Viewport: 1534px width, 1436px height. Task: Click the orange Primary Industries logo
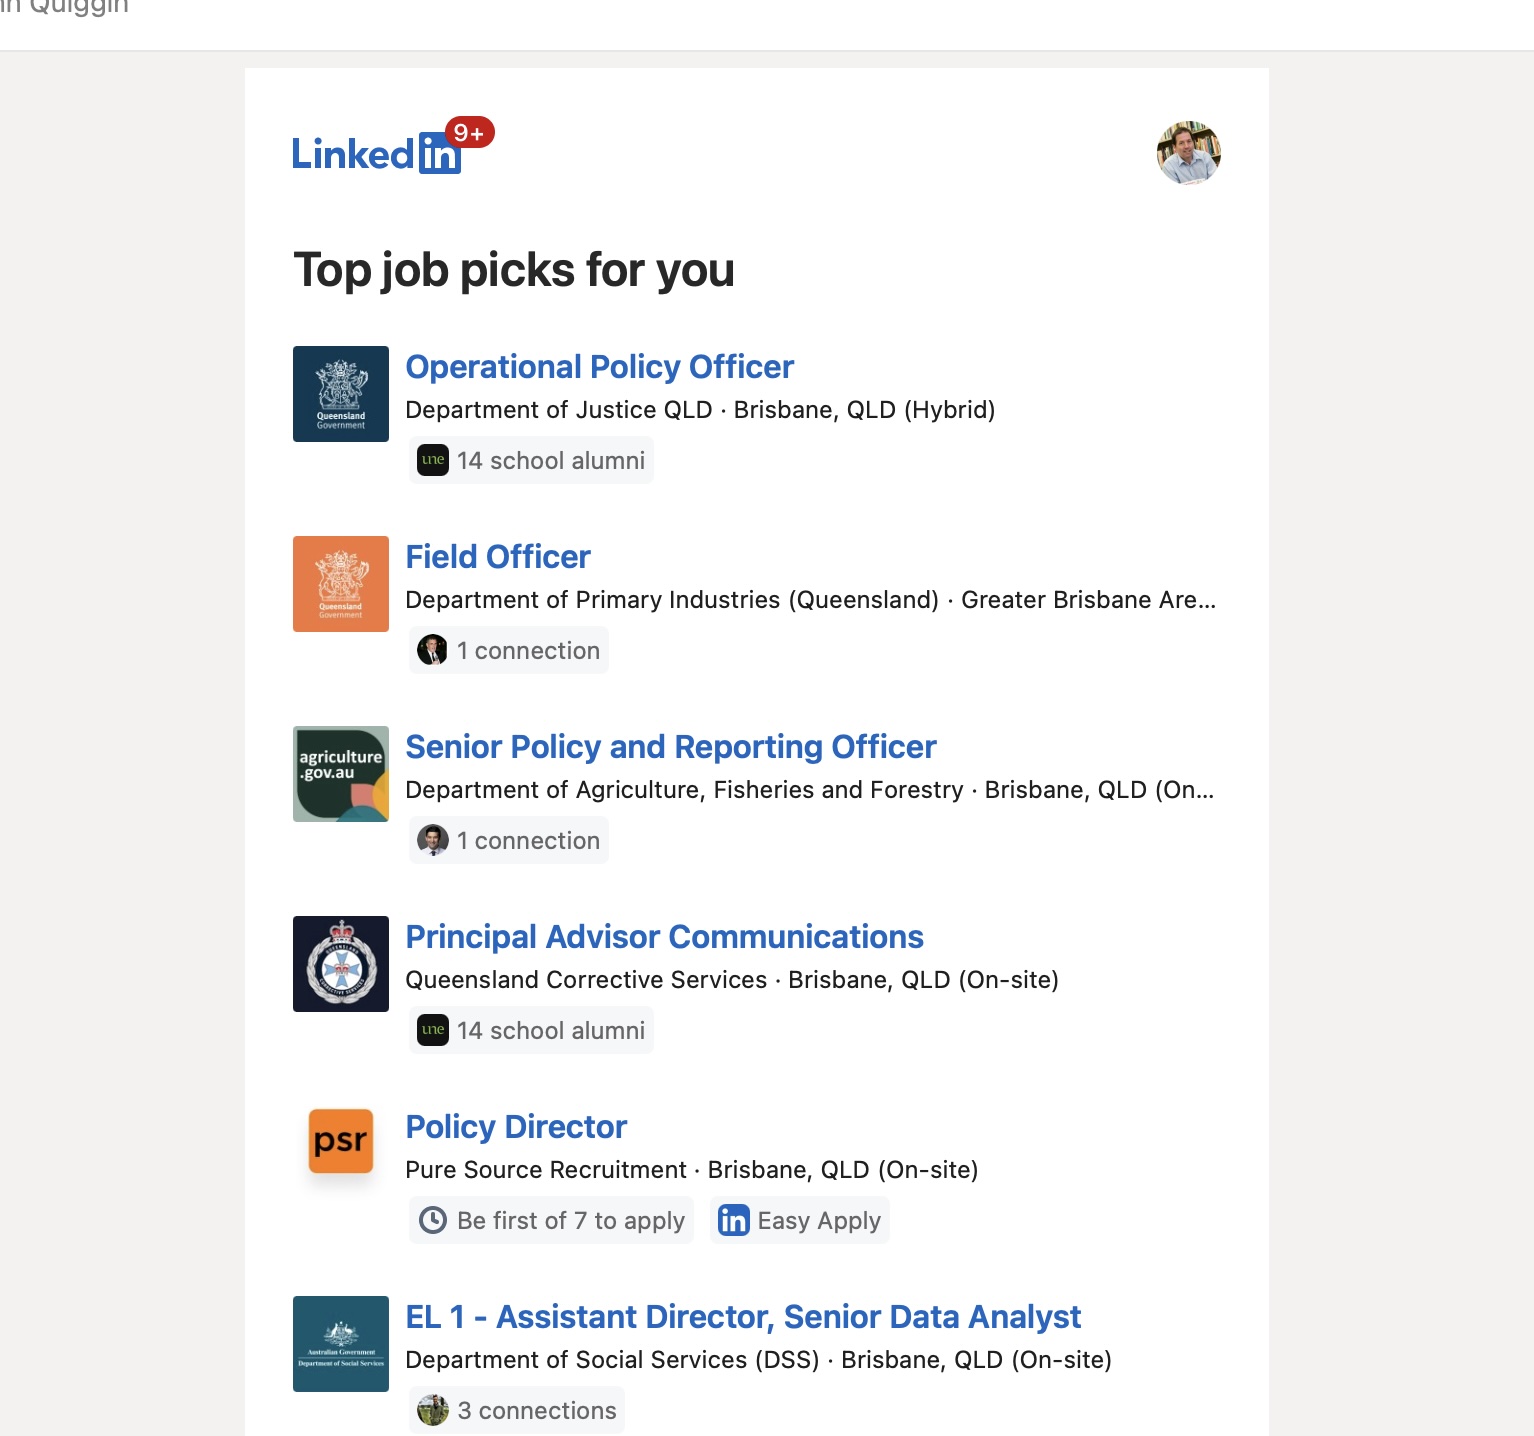341,584
